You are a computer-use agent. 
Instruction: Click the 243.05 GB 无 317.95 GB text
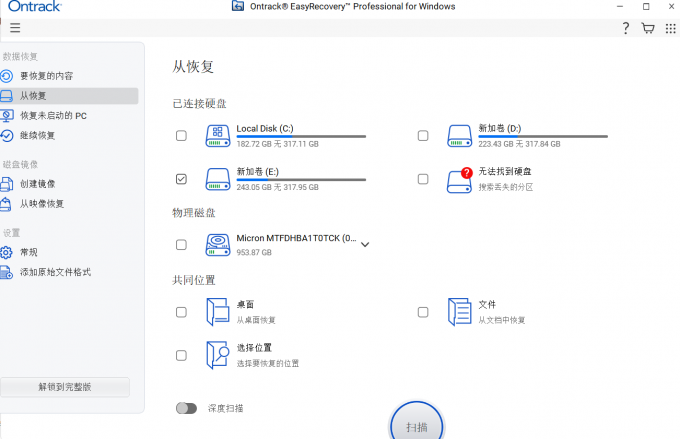pos(278,187)
